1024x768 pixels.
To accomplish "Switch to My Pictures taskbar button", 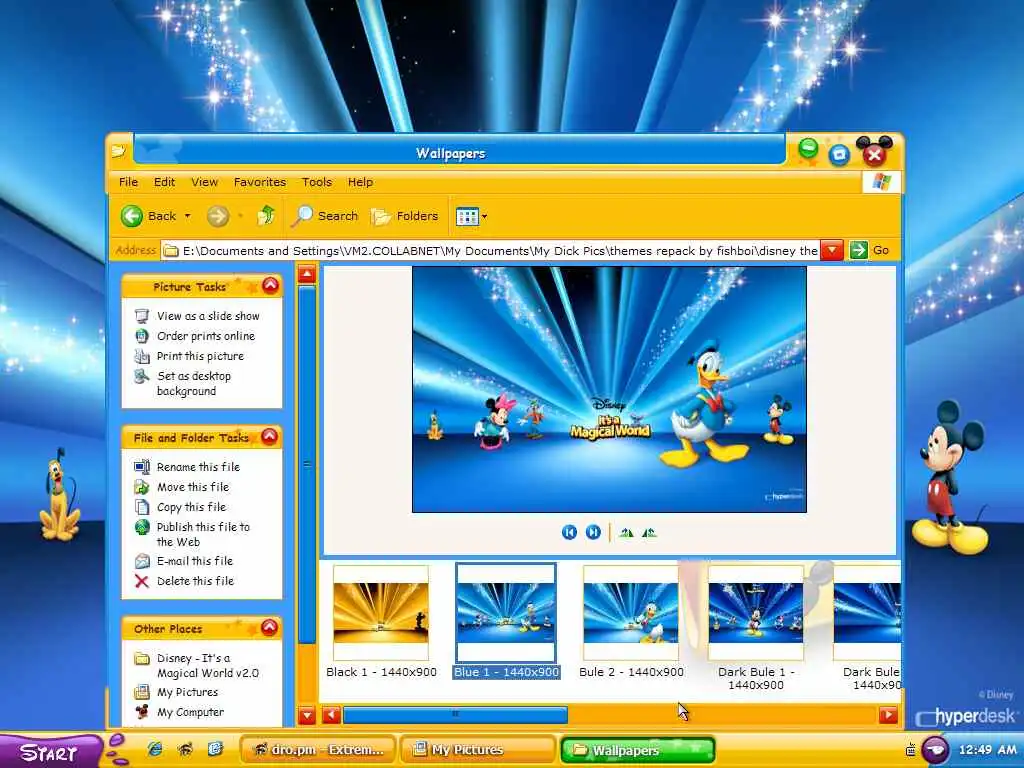I will click(477, 750).
